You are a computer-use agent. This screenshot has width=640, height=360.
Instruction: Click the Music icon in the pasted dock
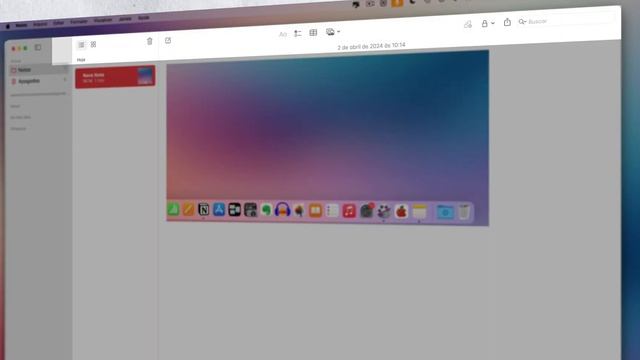click(349, 211)
